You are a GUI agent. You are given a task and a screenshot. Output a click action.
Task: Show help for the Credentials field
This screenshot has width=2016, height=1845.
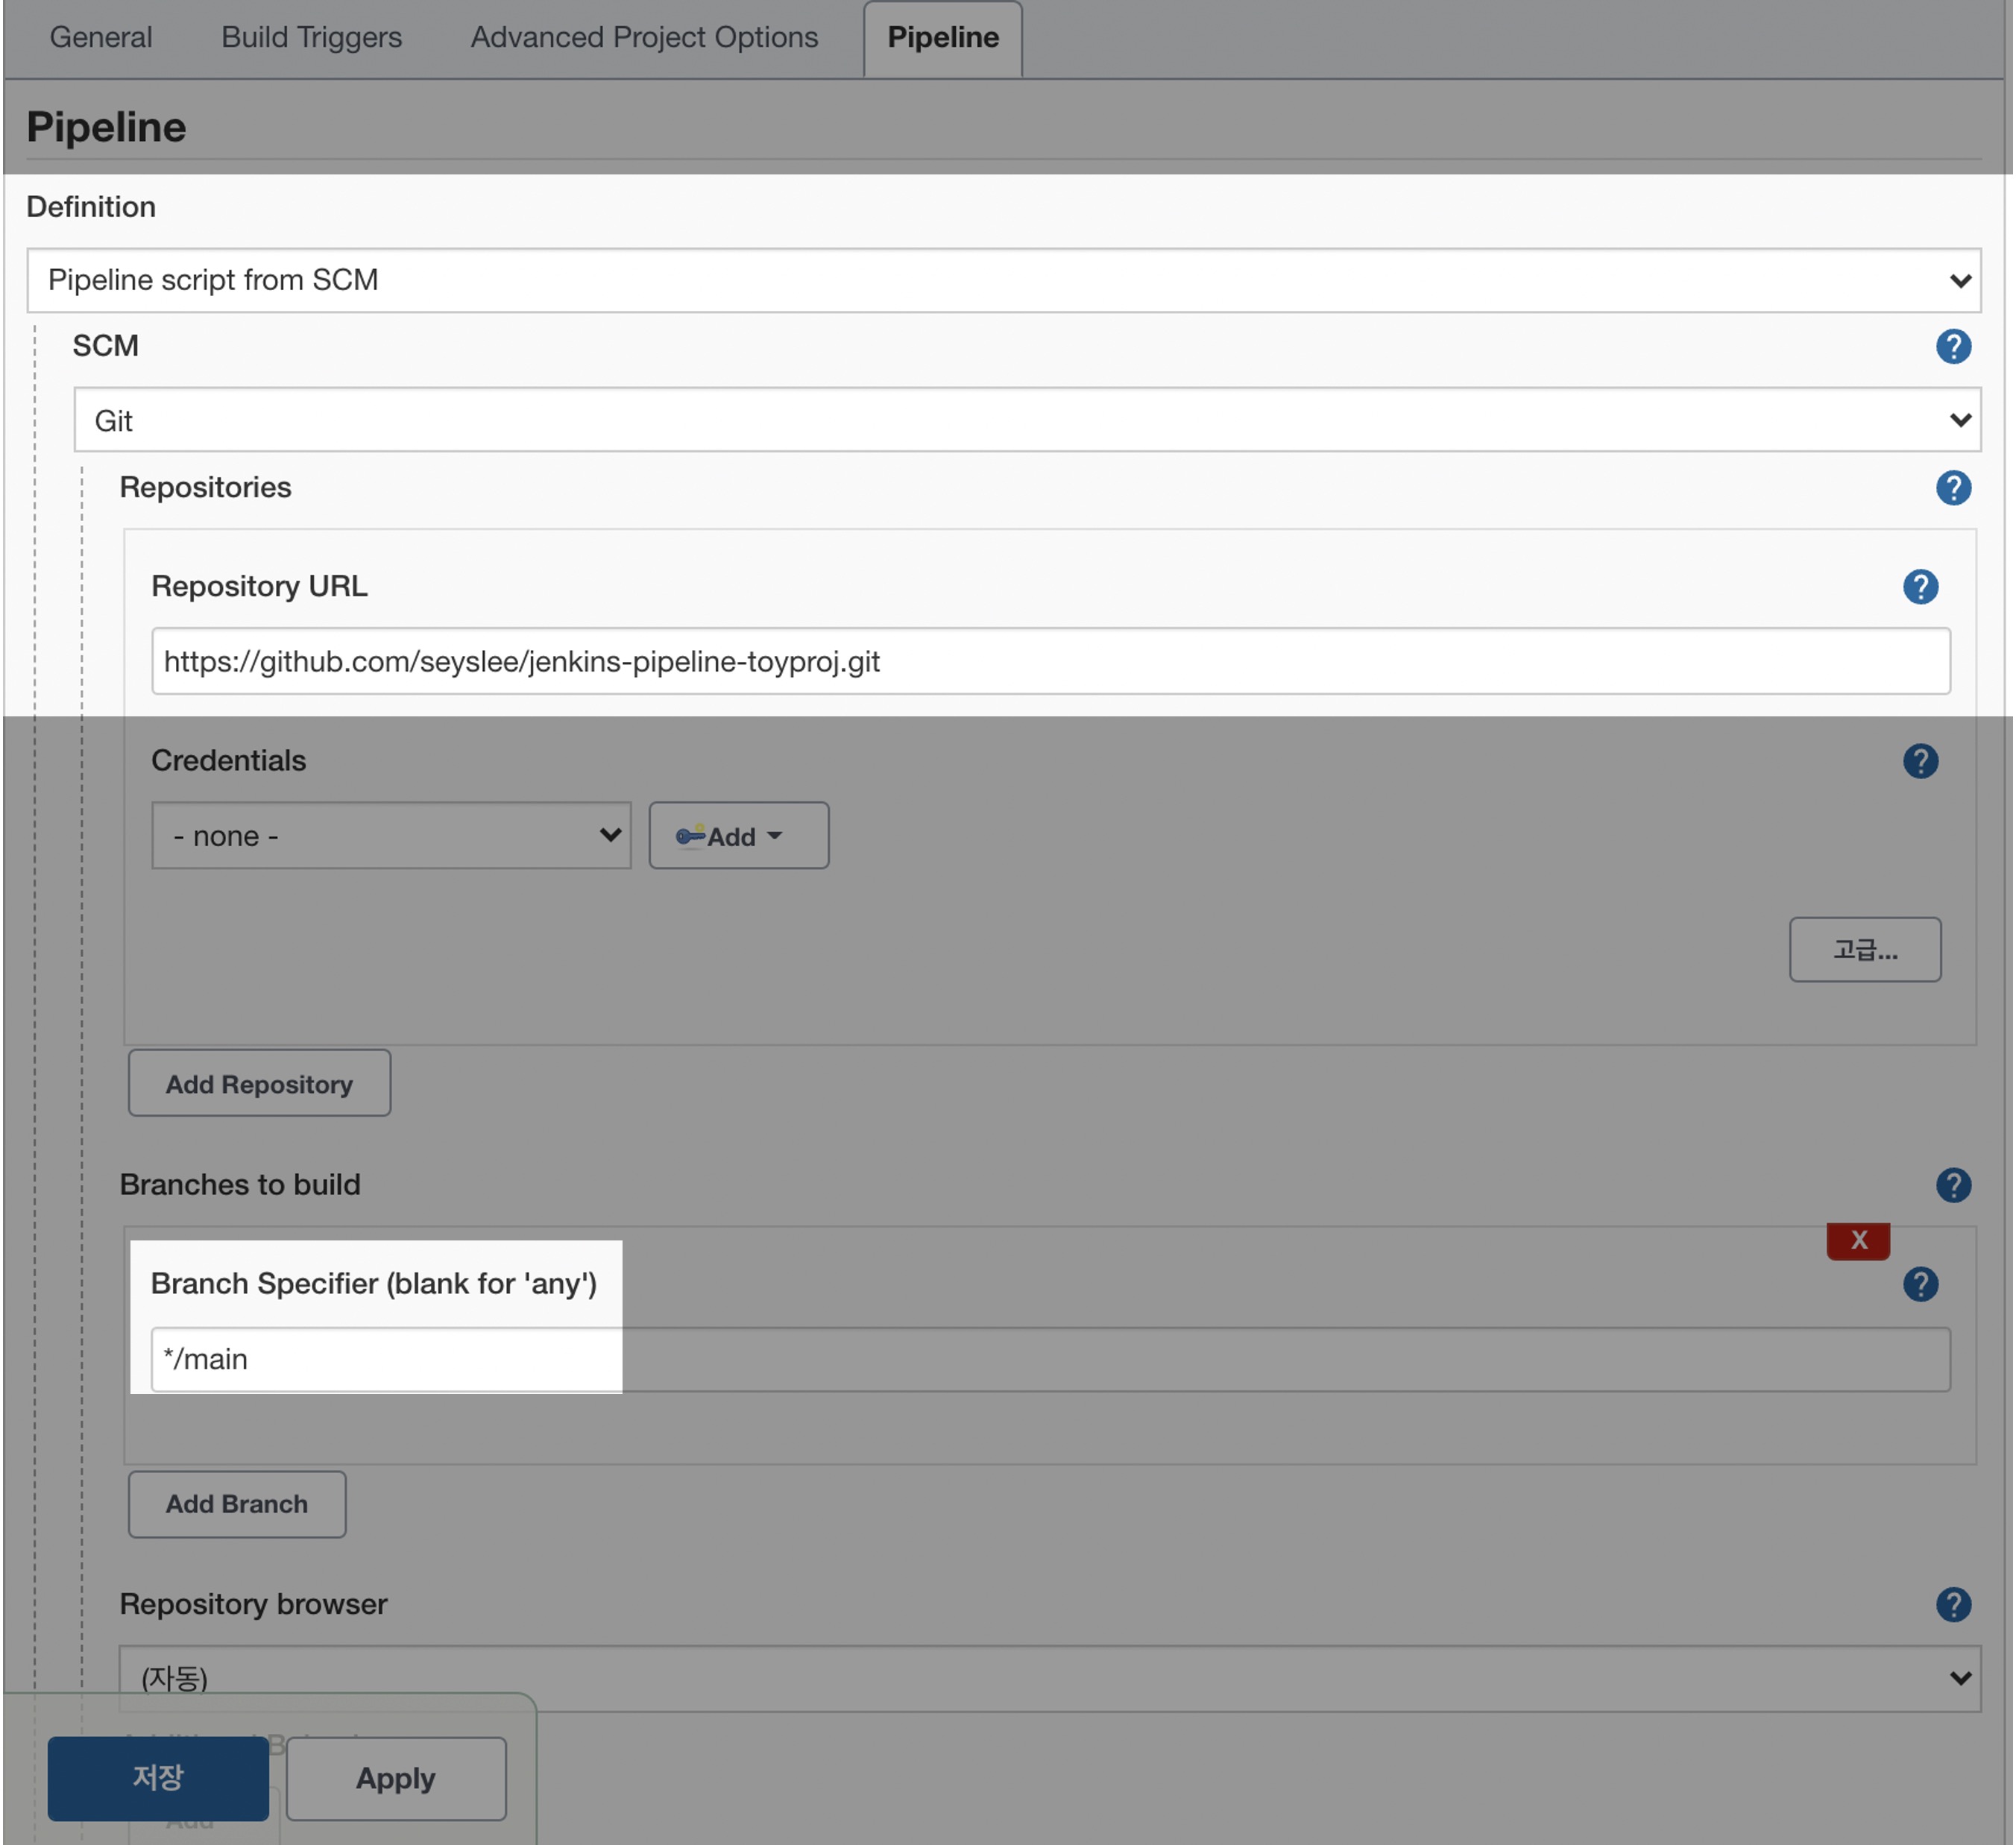pos(1919,761)
